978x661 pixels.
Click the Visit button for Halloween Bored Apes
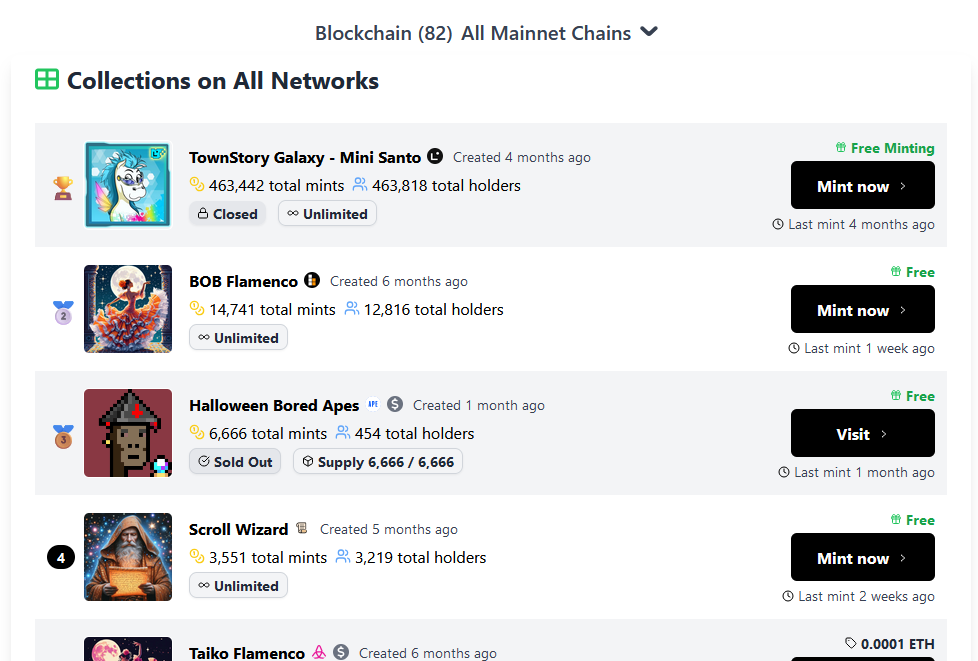click(862, 434)
